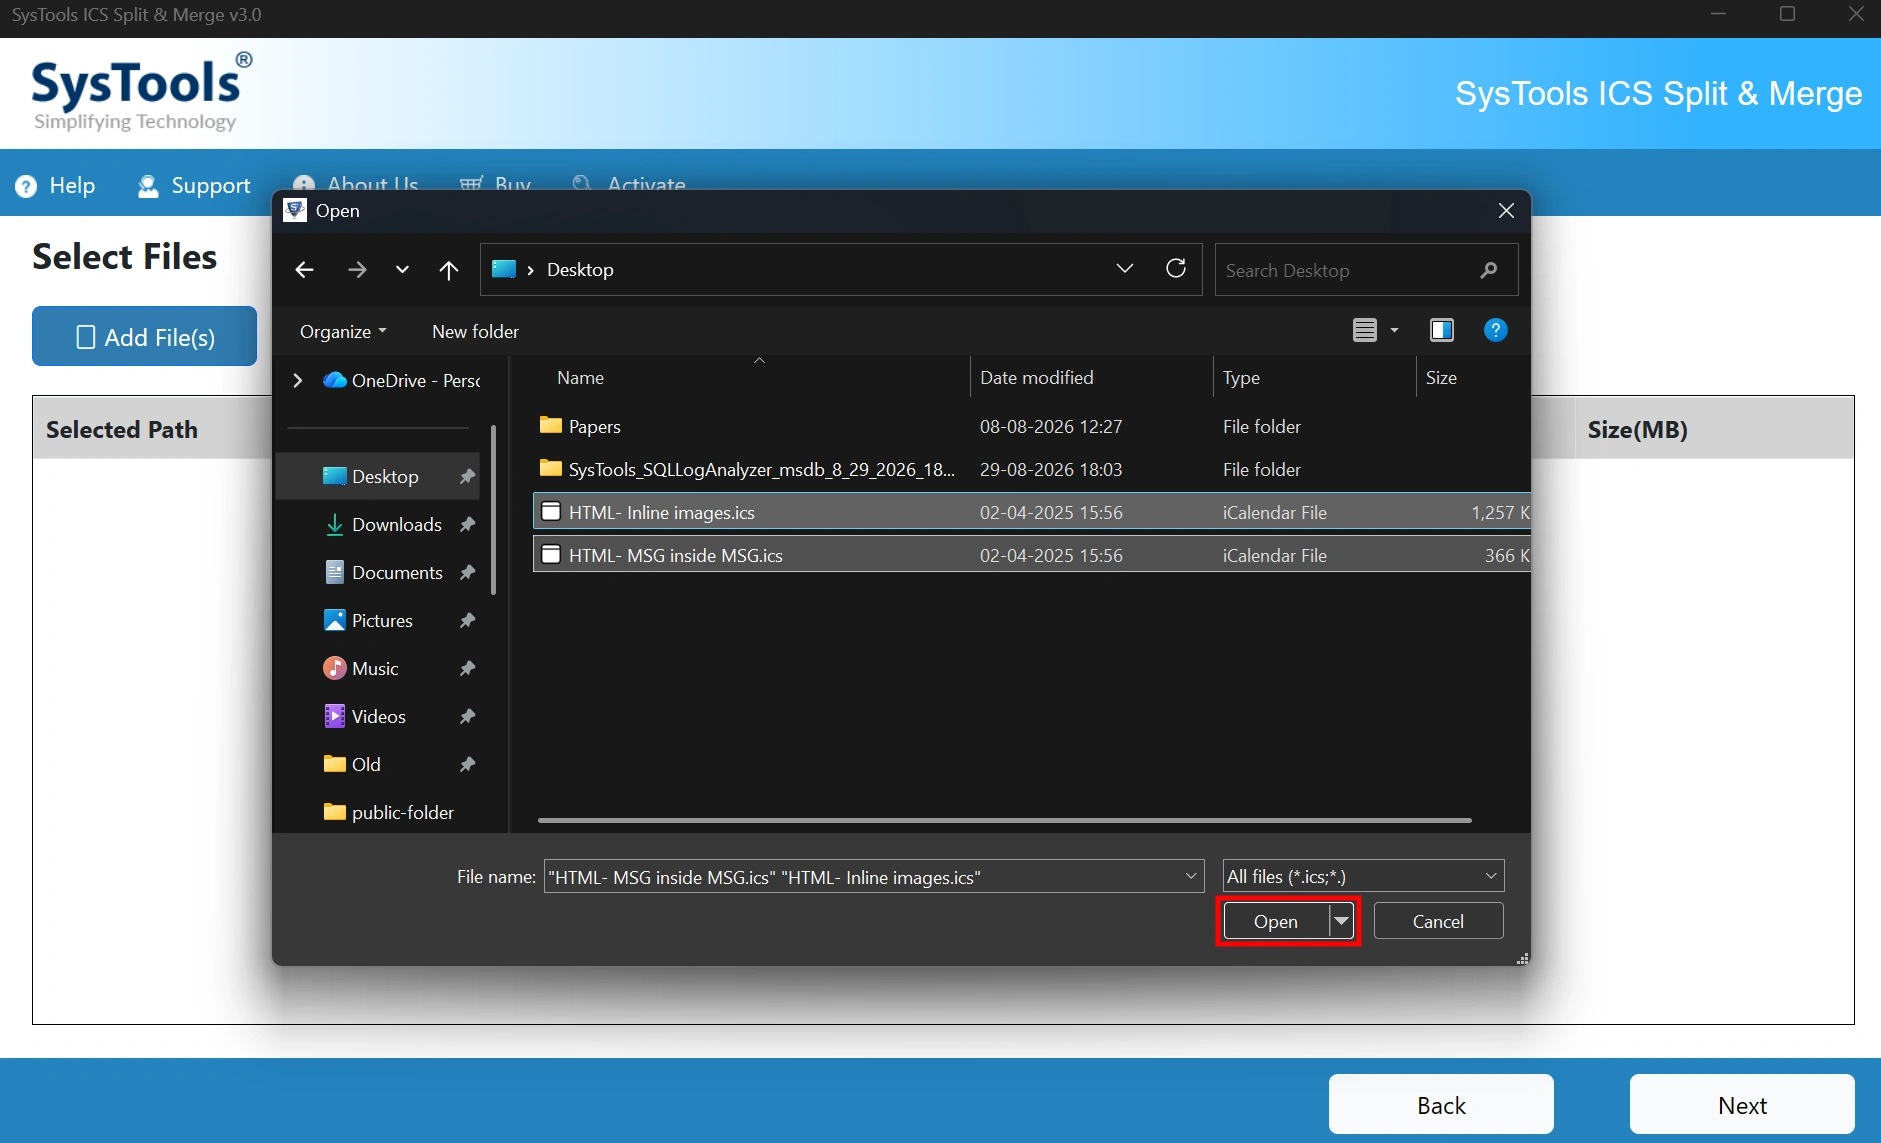Toggle checkbox for HTML- MSG inside MSG.ics
Viewport: 1881px width, 1143px height.
click(x=550, y=555)
